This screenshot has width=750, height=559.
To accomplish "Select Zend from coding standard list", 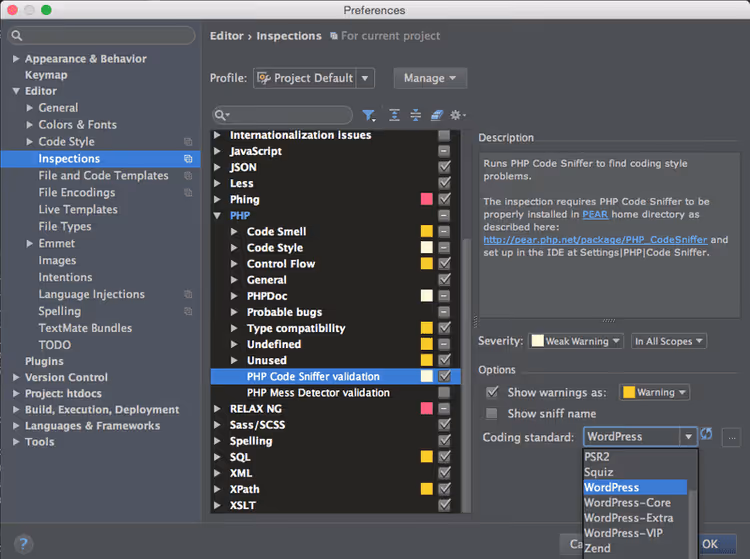I will pos(635,548).
